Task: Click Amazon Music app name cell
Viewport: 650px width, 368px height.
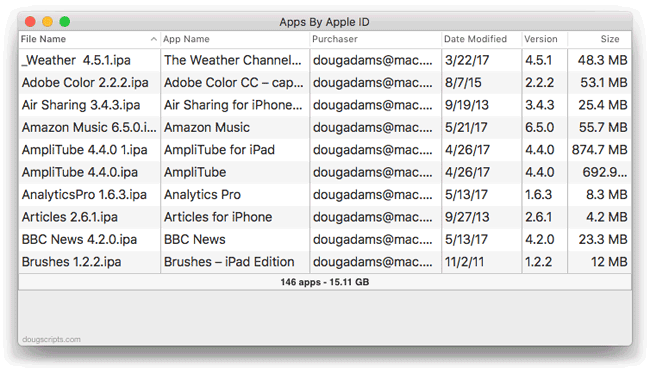Action: point(235,127)
